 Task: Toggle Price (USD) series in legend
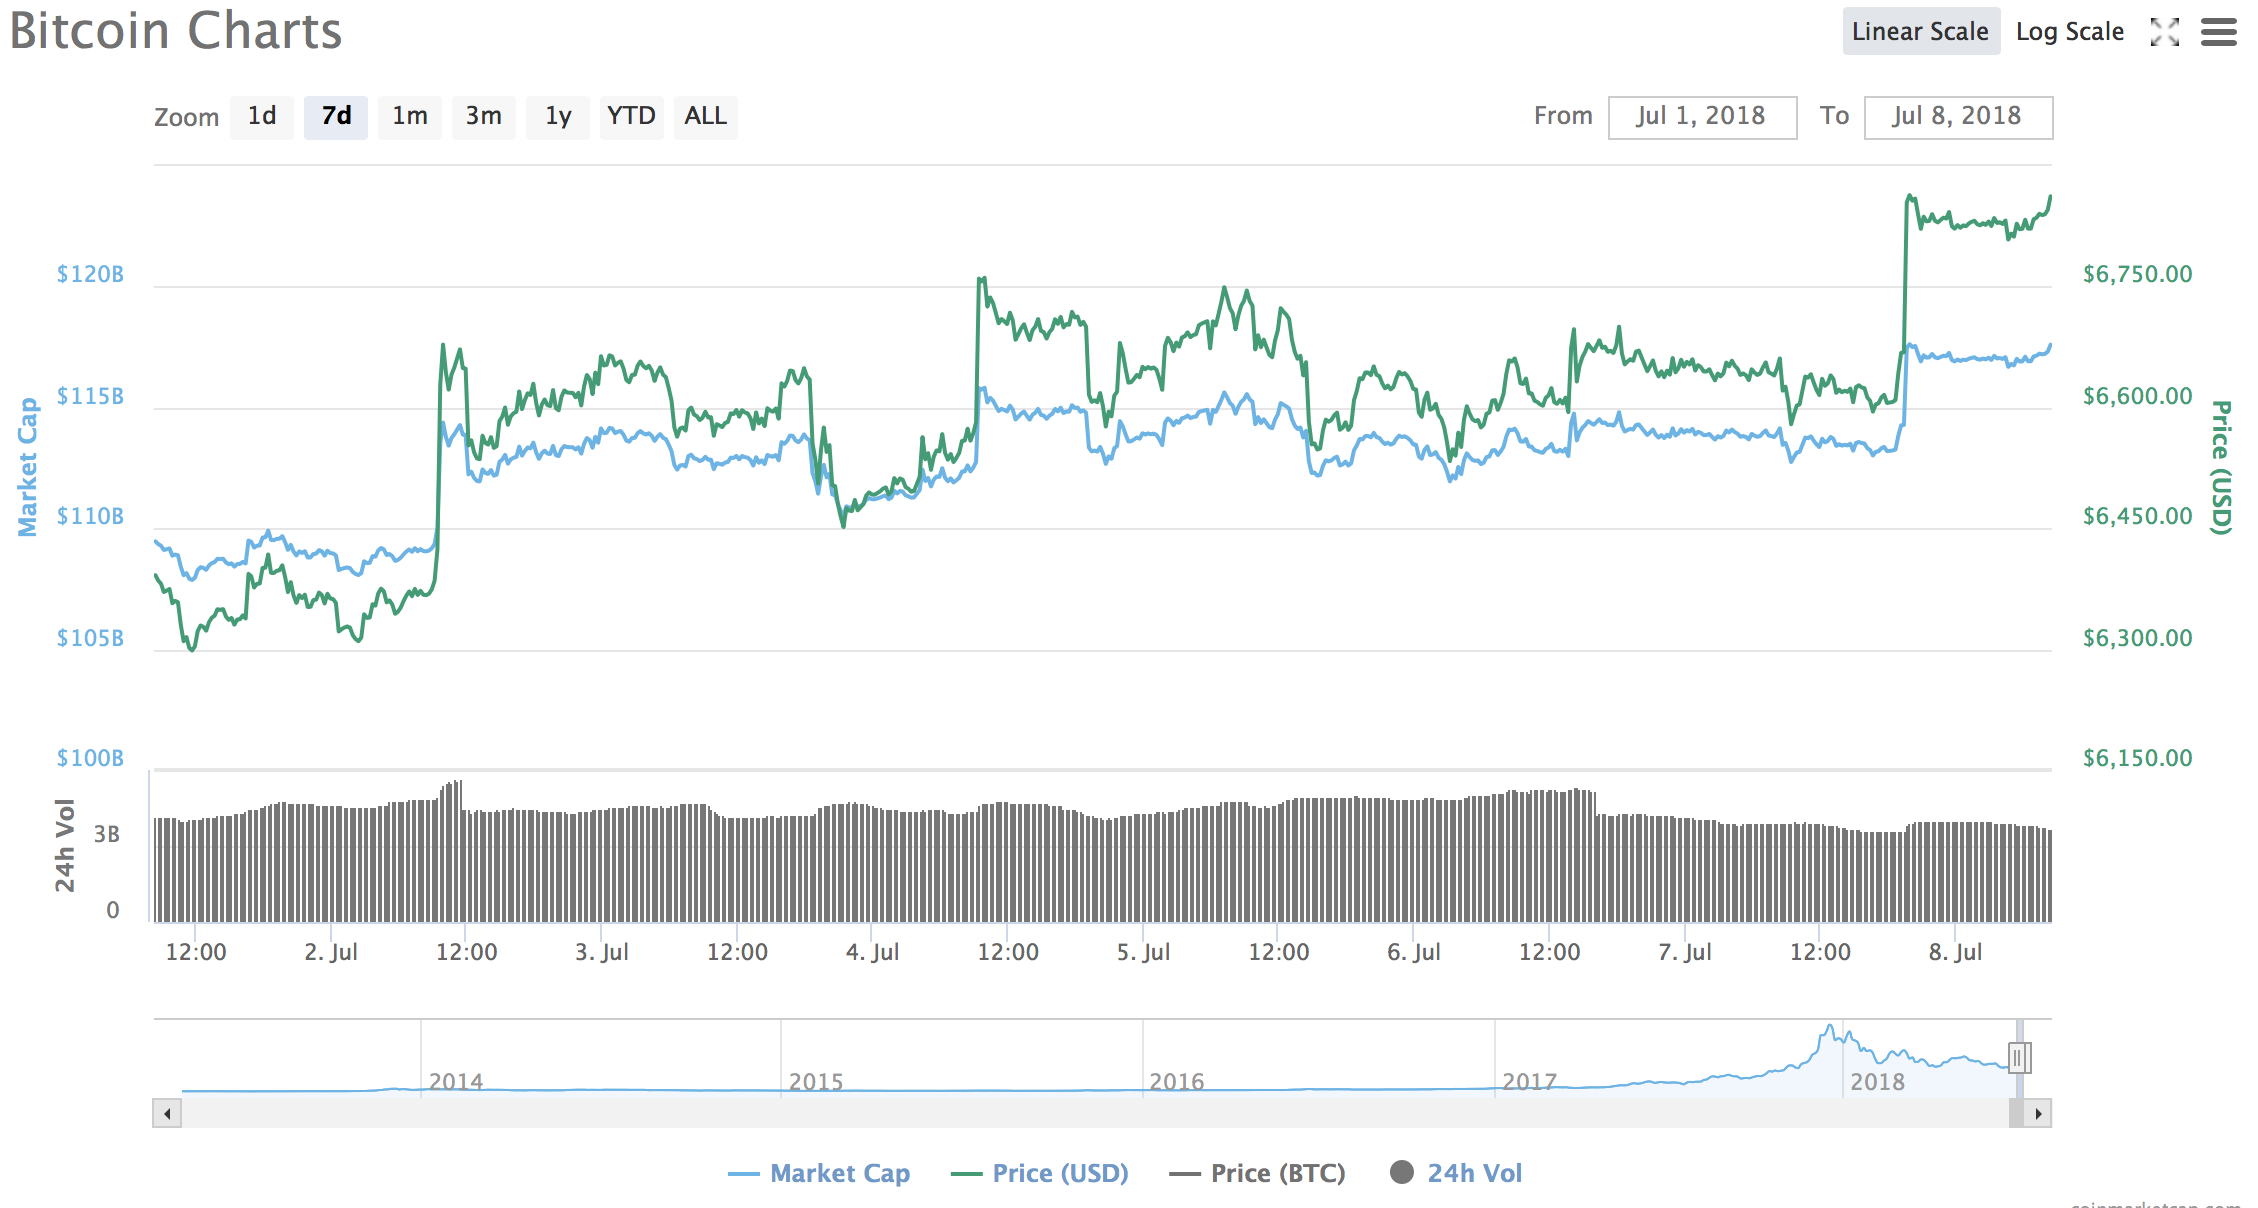1040,1173
